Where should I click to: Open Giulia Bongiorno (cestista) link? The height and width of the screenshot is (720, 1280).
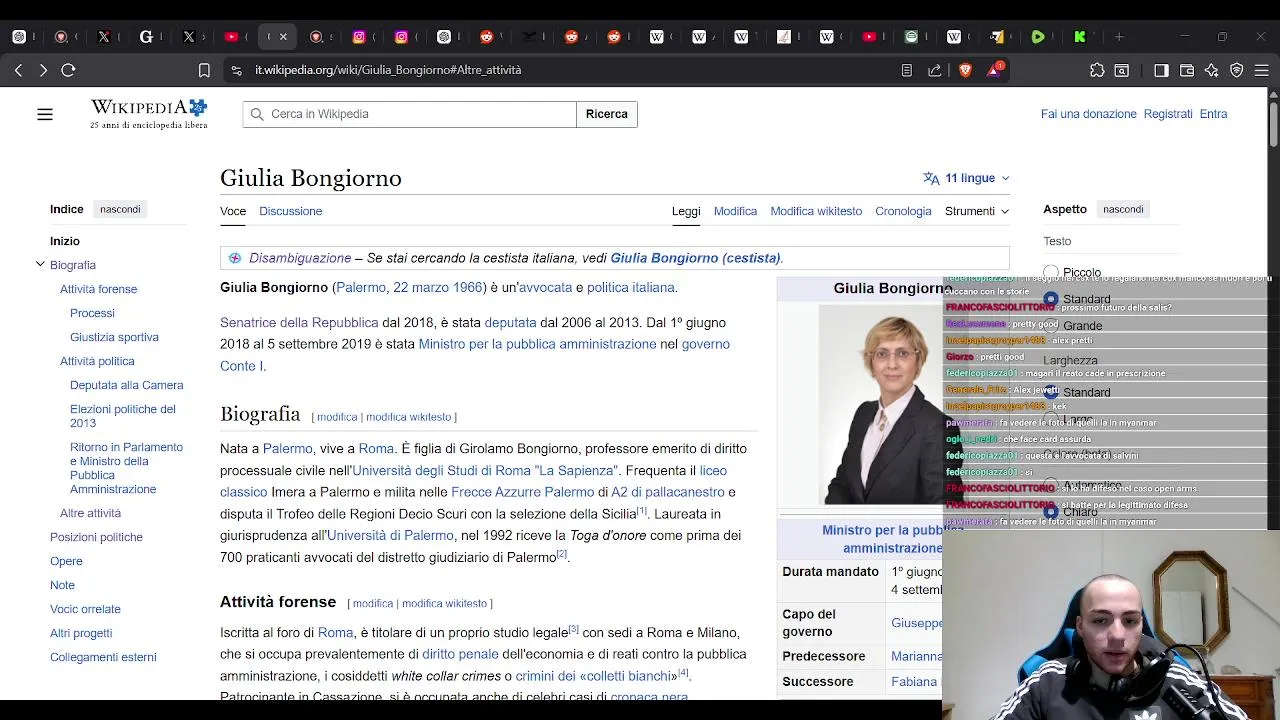click(x=695, y=258)
